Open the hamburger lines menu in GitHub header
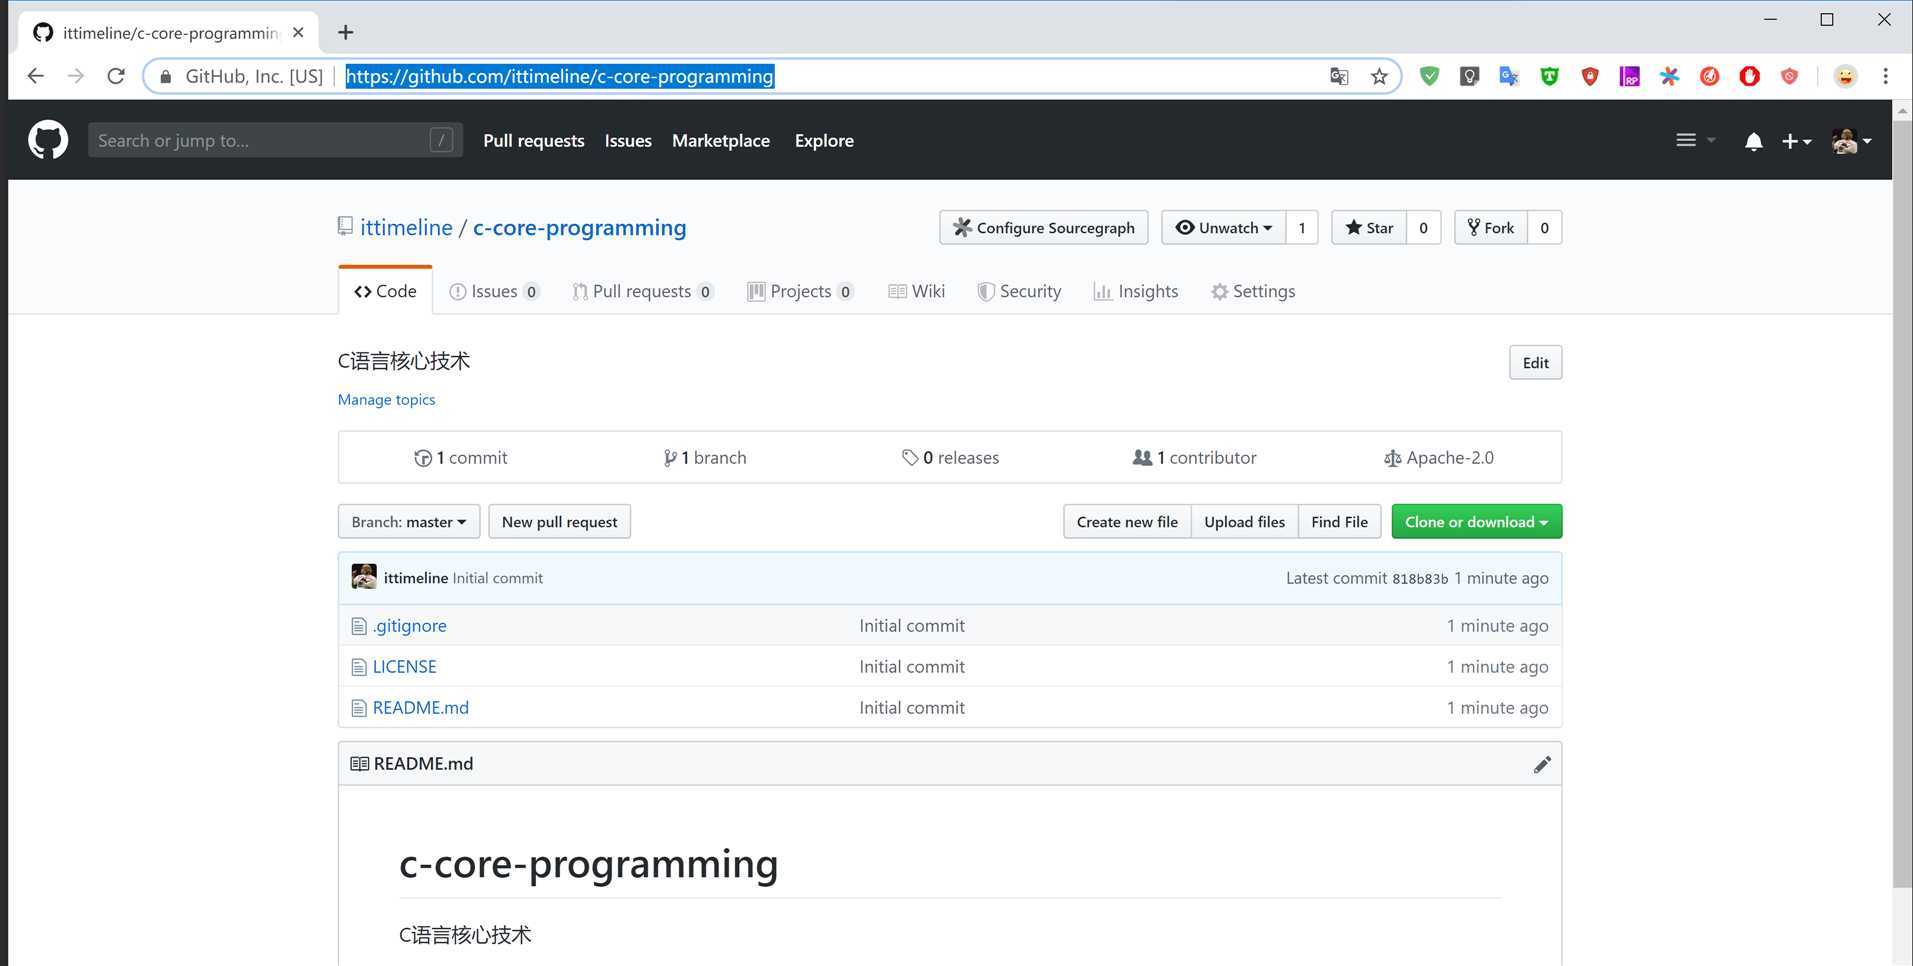1913x966 pixels. click(1695, 140)
